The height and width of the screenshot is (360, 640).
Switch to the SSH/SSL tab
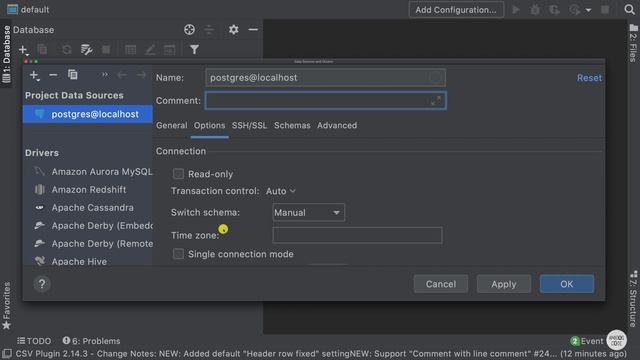coord(249,125)
